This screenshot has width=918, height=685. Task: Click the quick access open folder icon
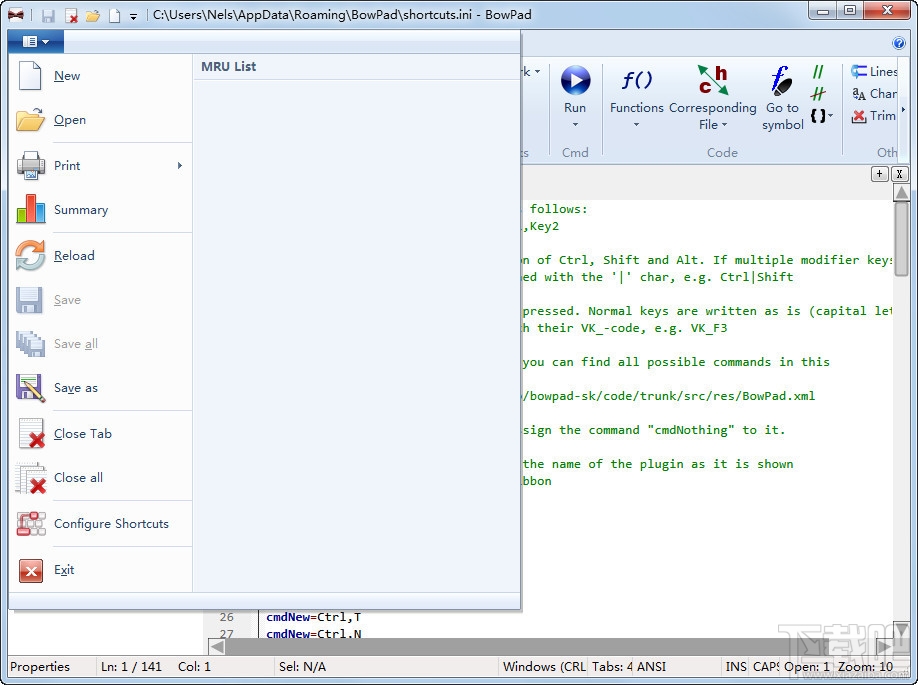93,16
